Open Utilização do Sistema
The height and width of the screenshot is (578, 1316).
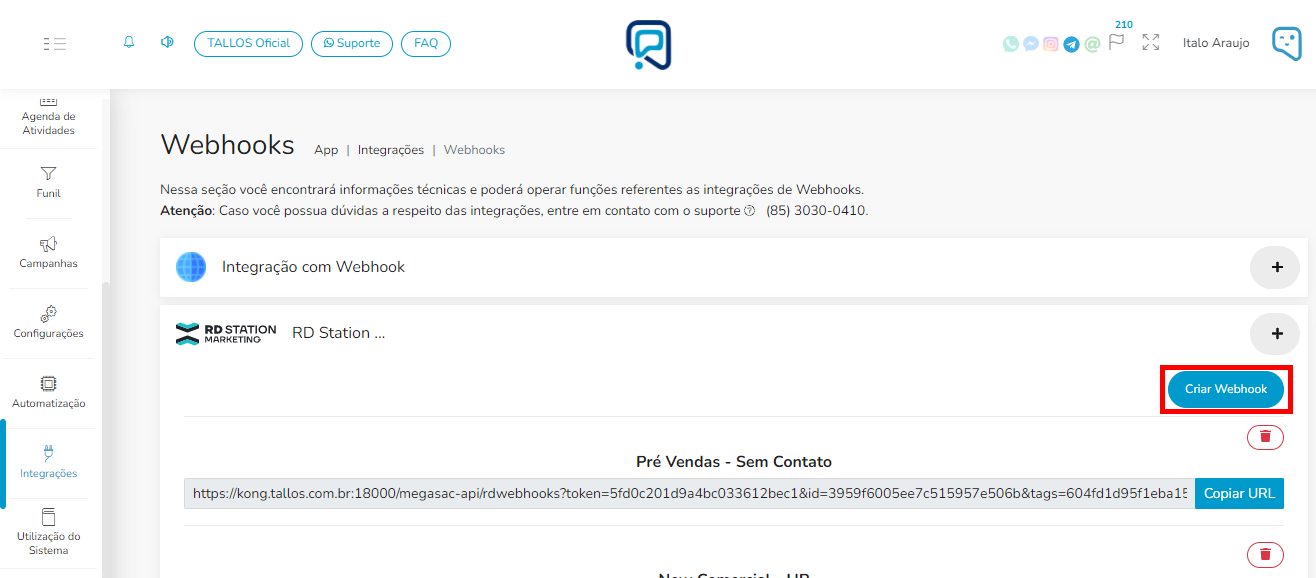tap(47, 532)
